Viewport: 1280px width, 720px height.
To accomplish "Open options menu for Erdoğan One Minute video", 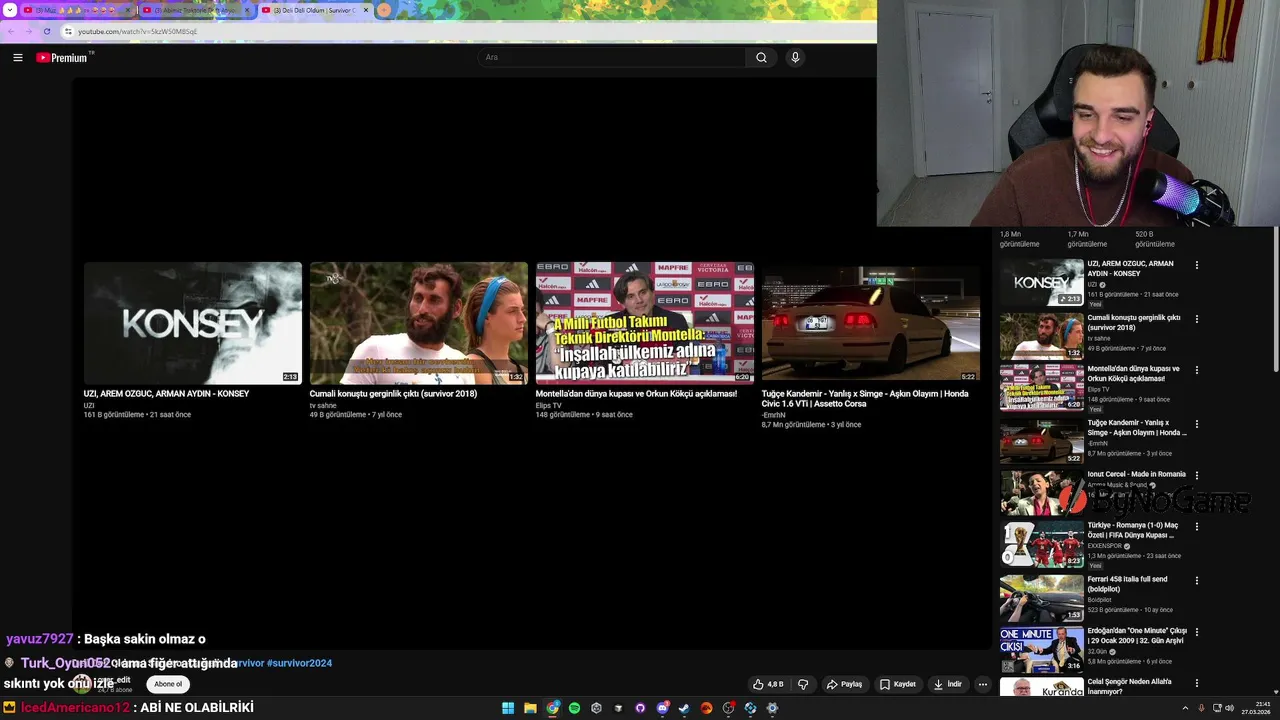I will click(1196, 632).
